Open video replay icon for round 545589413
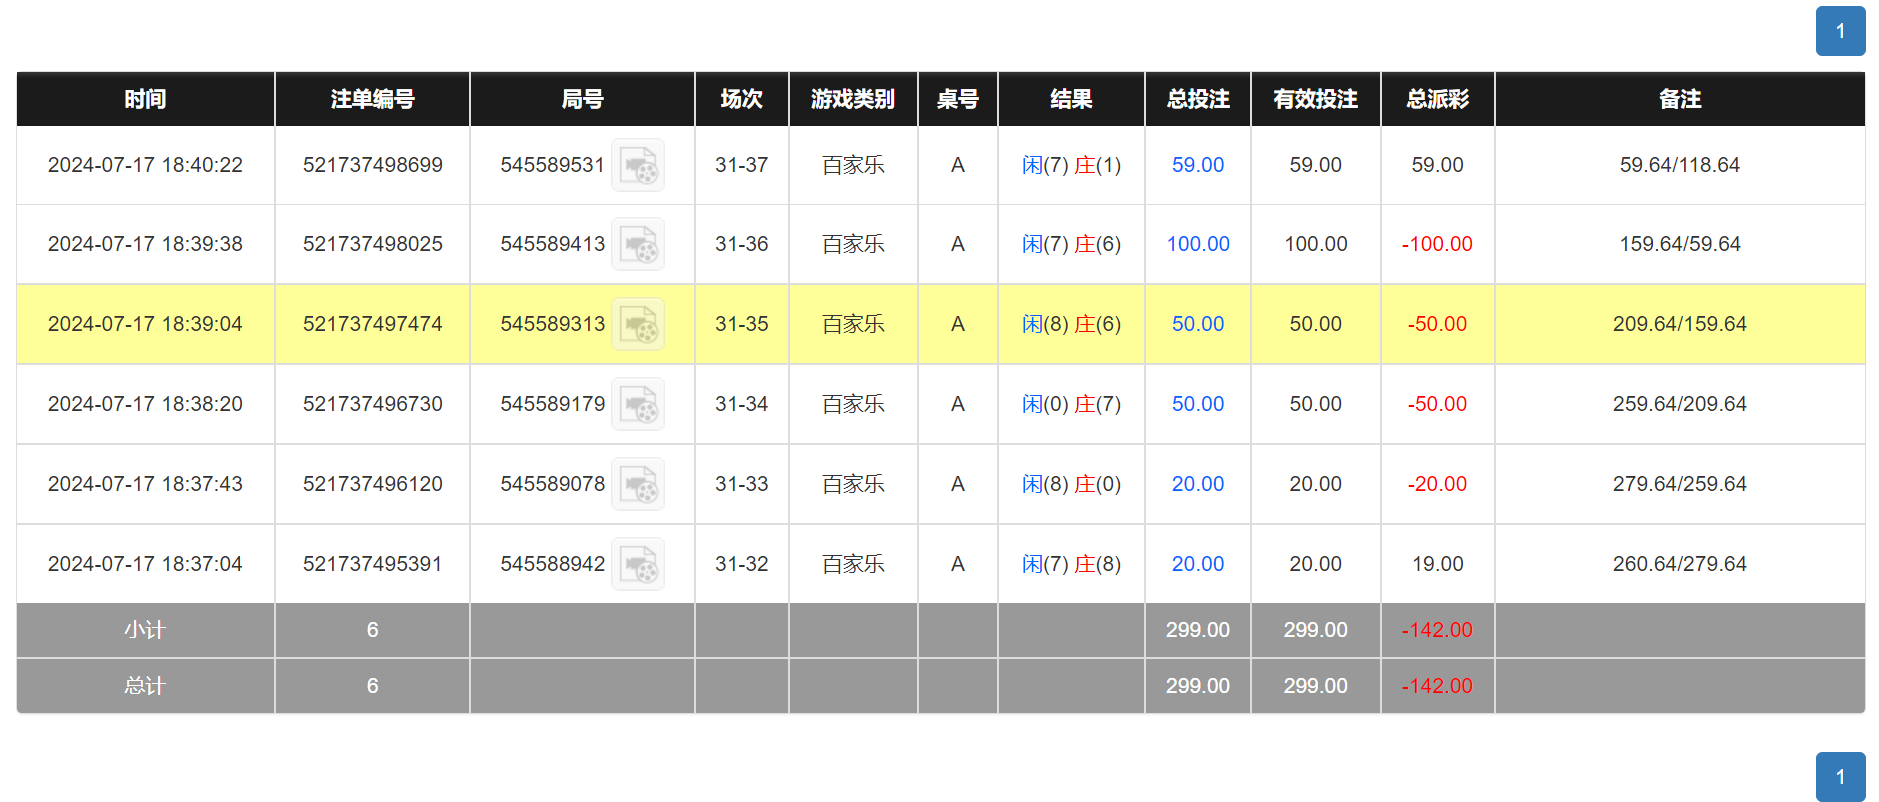 [x=637, y=245]
